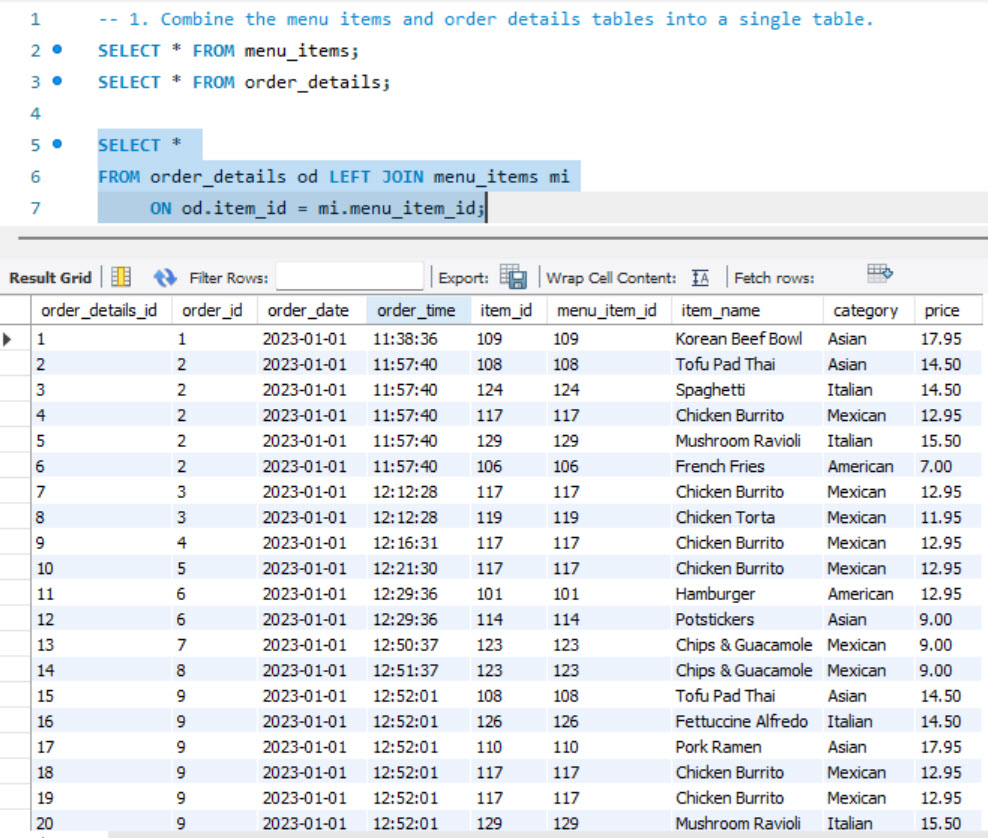
Task: Sort by the order_details_id column header
Action: pos(99,311)
